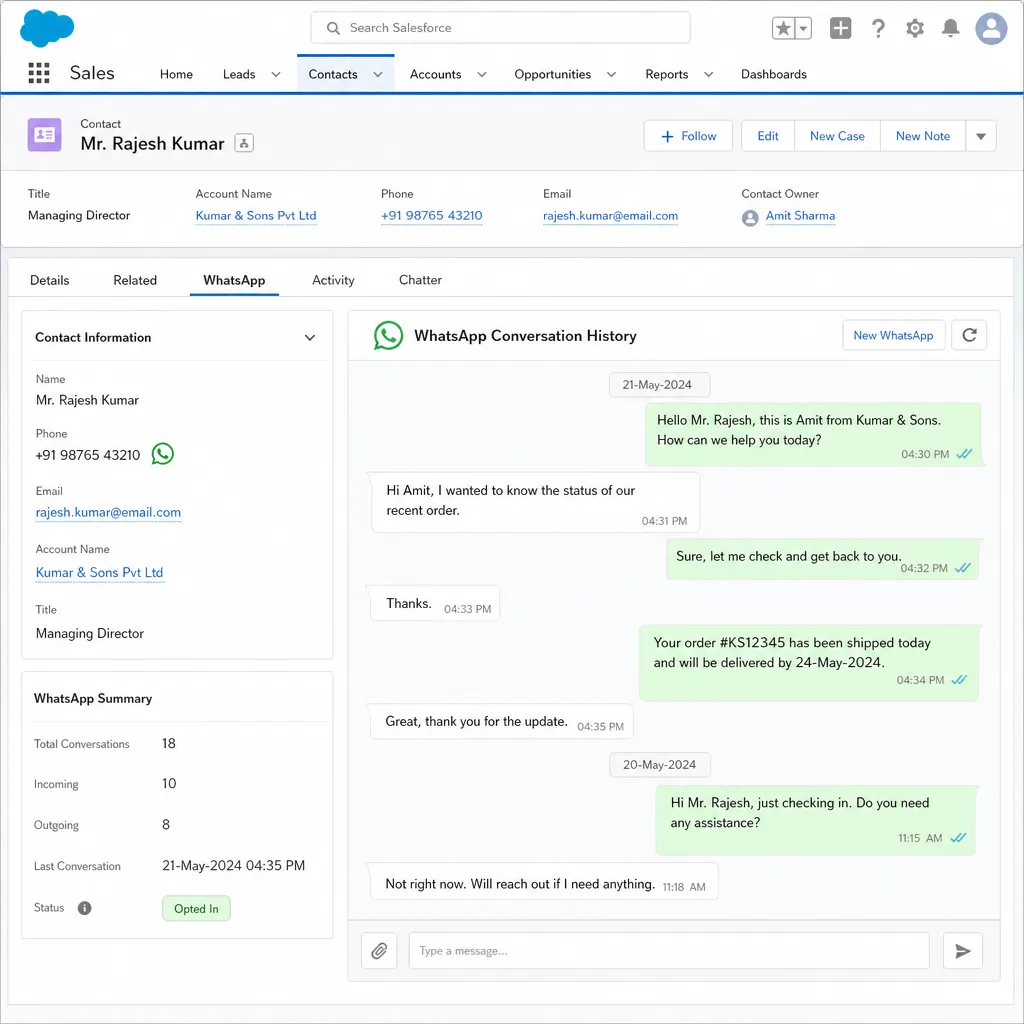Open the notifications bell

[x=950, y=28]
